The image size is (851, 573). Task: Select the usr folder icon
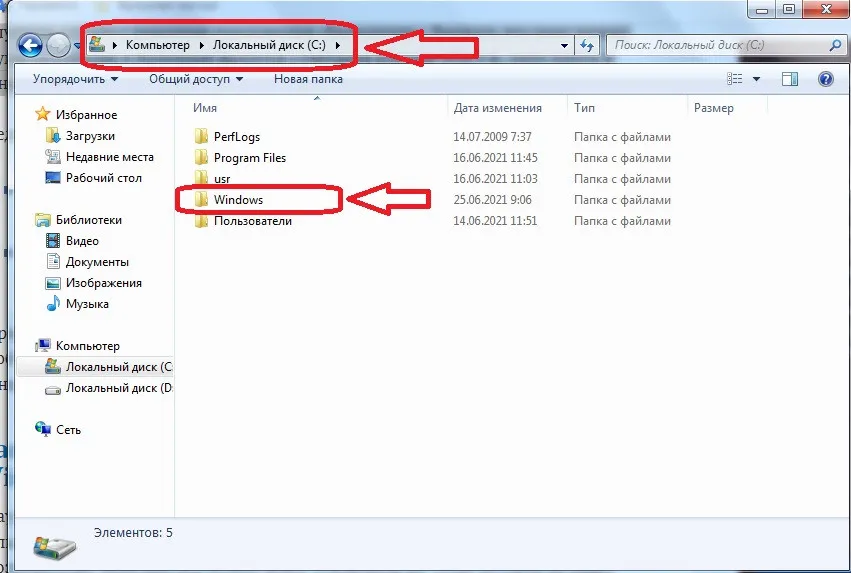point(201,179)
